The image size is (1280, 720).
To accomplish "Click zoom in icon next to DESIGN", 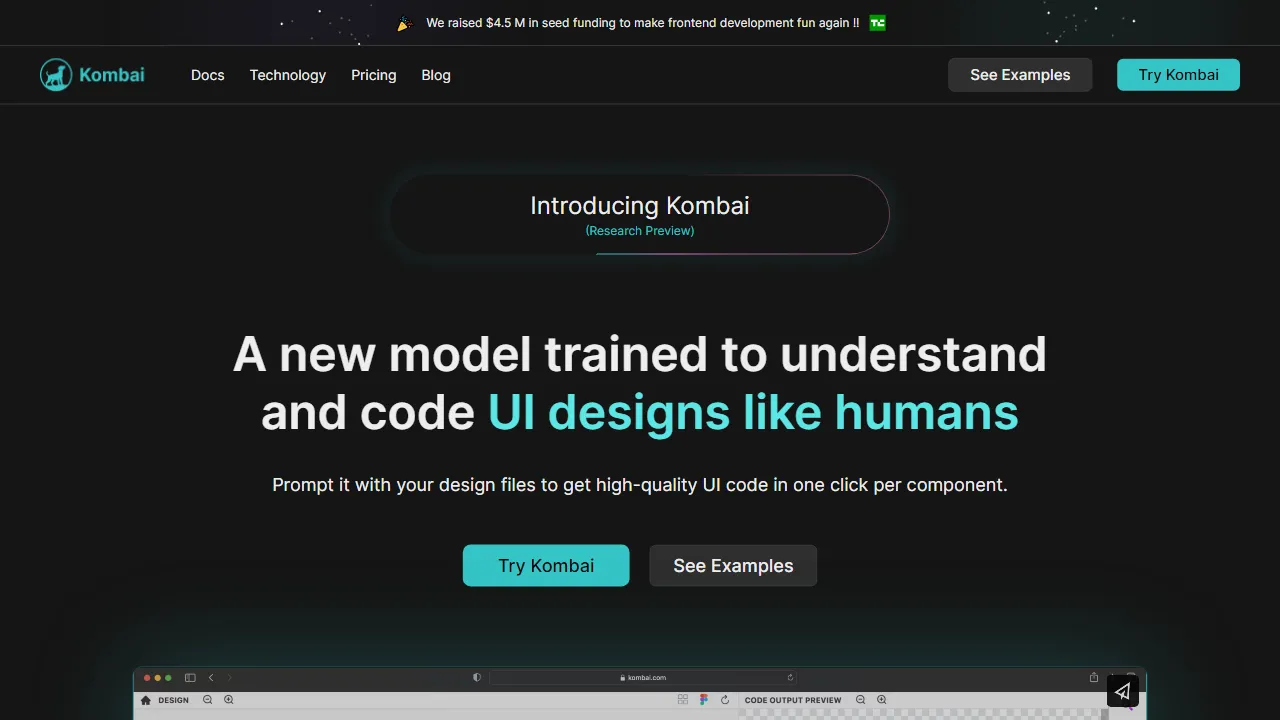I will [229, 700].
